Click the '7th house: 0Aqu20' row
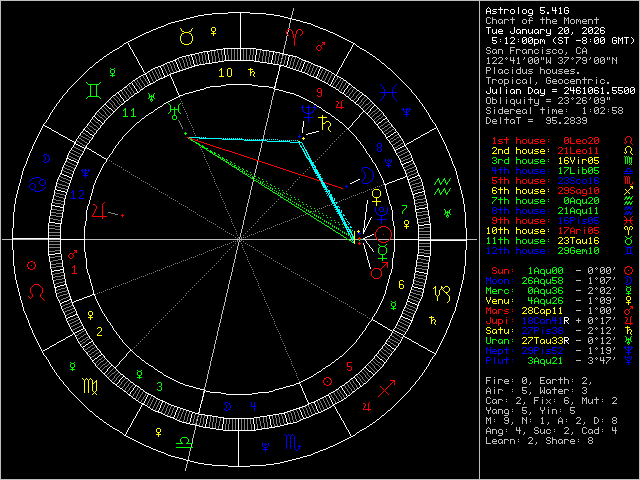Viewport: 640px width, 480px height. pyautogui.click(x=545, y=201)
